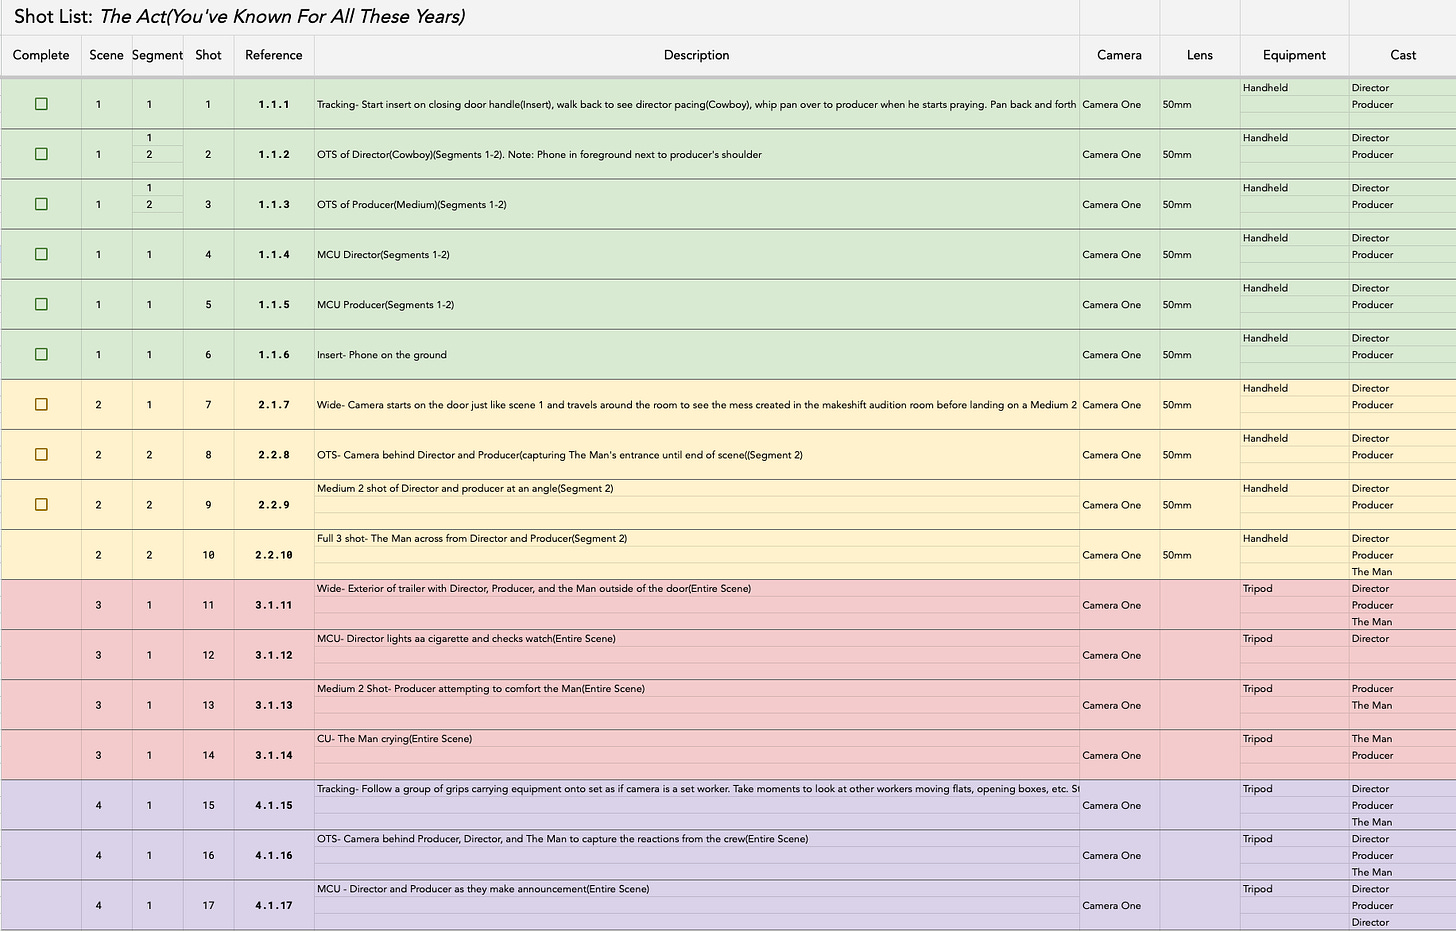Check the Complete box for reference 1.1.1
The image size is (1456, 931).
tap(41, 104)
